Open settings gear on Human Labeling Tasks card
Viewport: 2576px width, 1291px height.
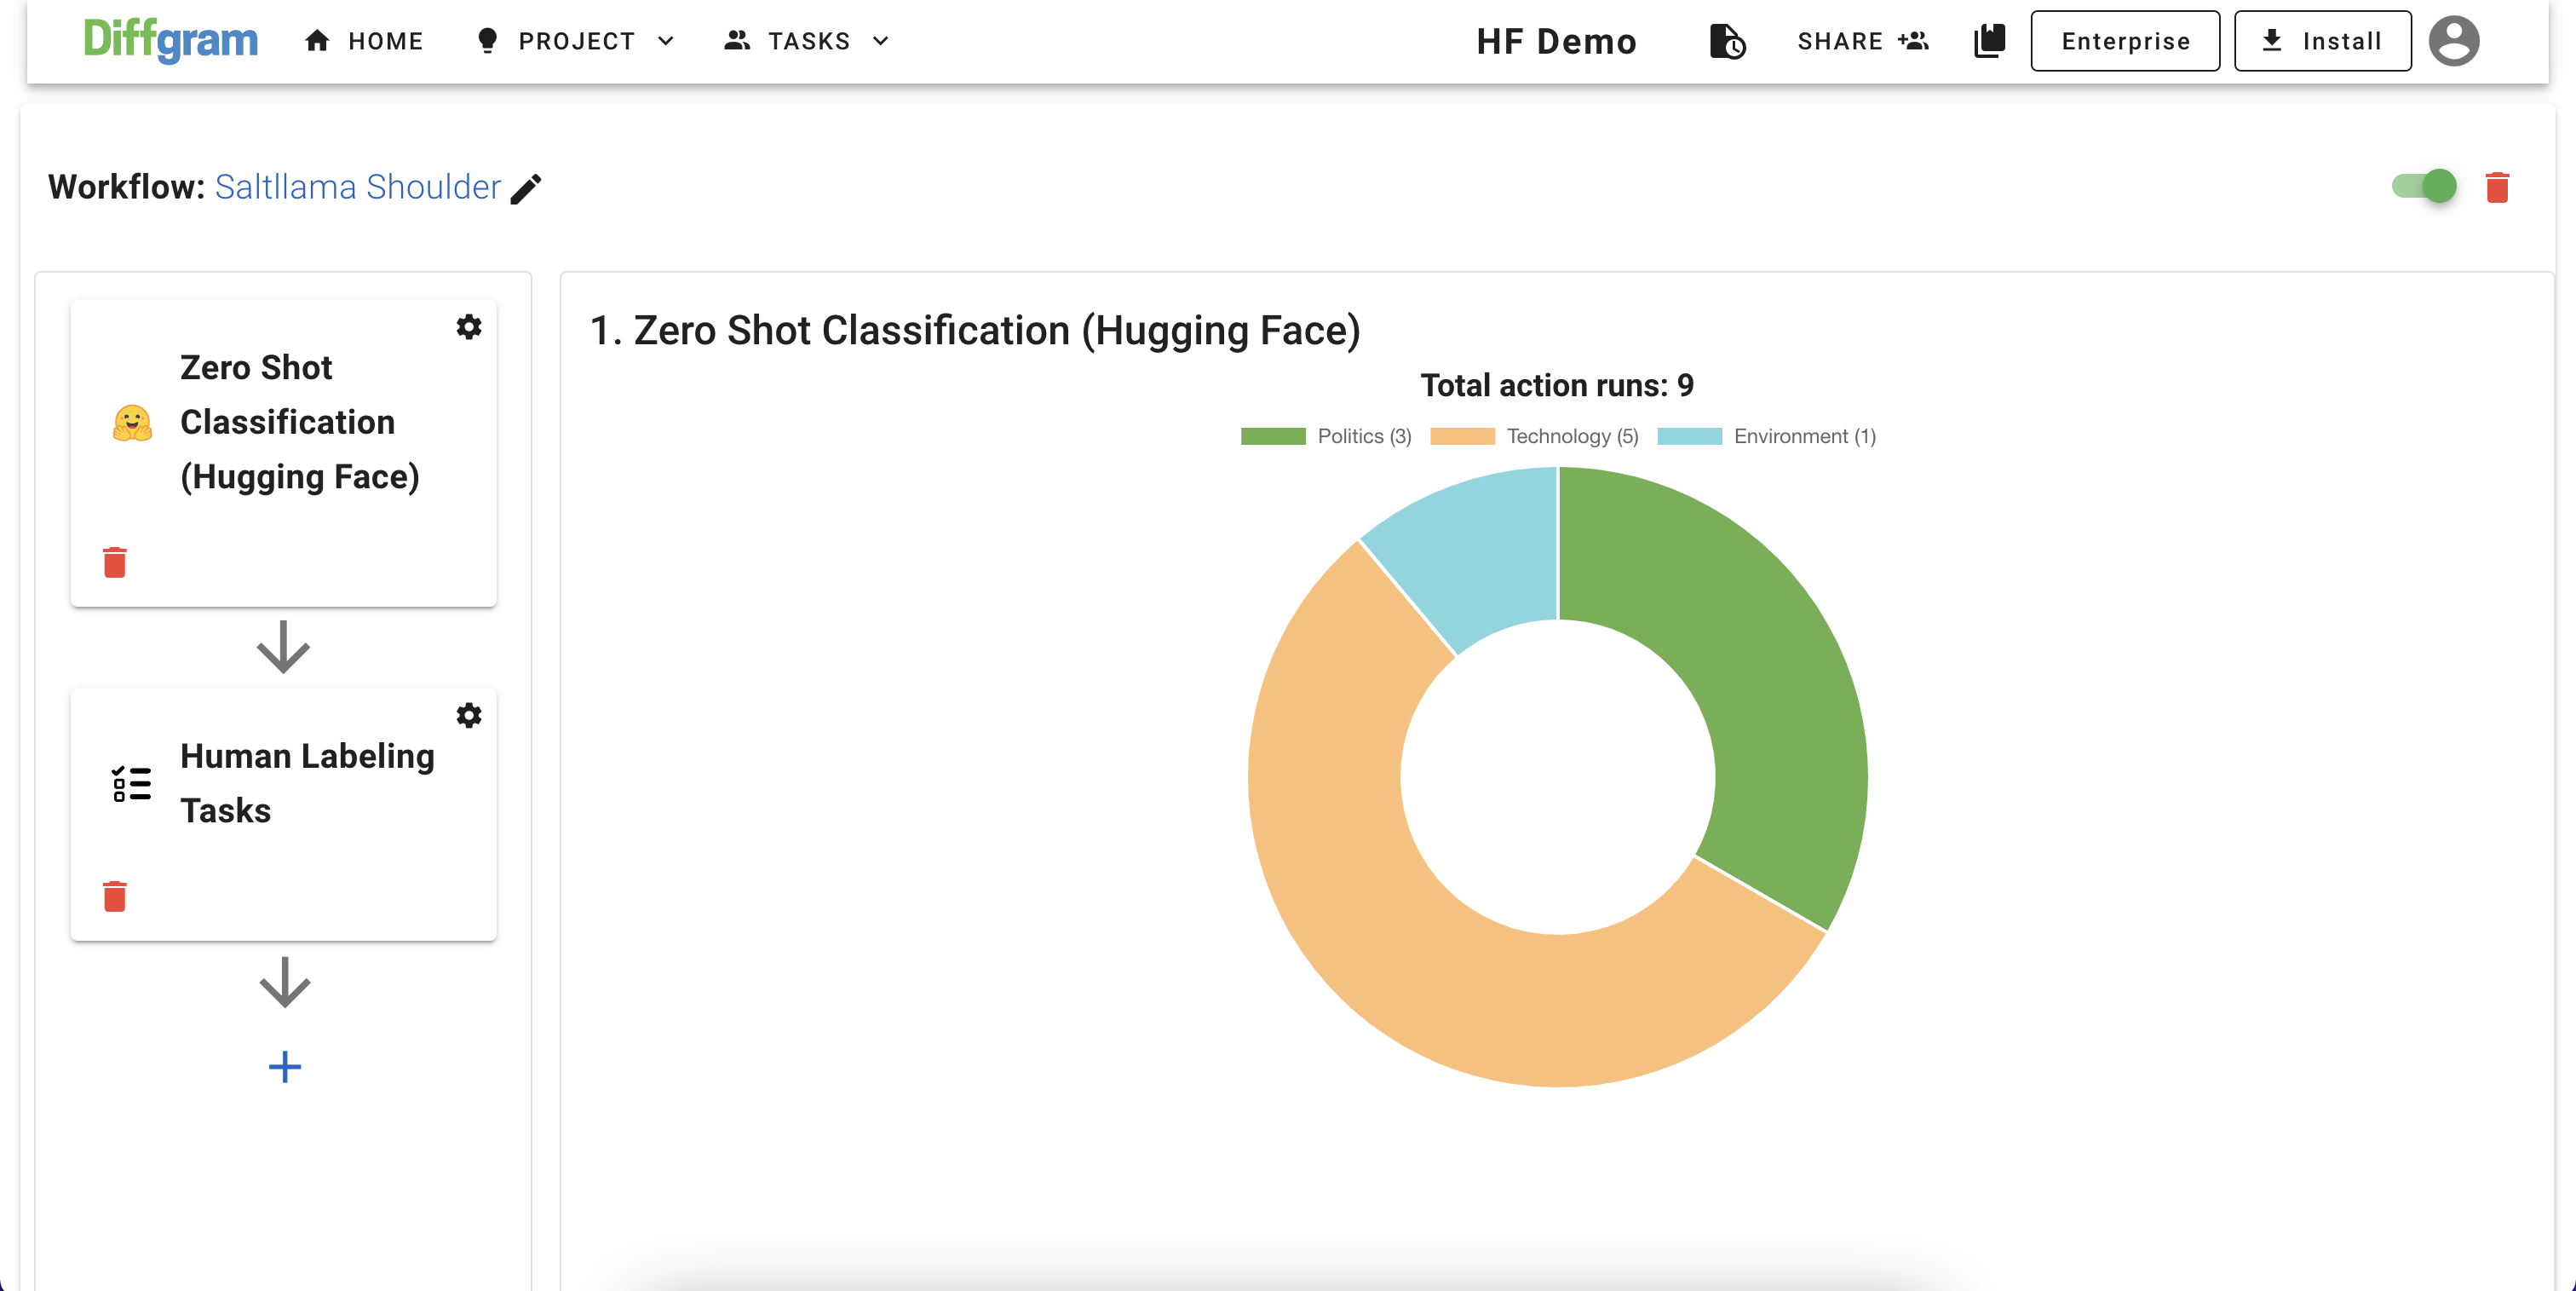[x=469, y=715]
